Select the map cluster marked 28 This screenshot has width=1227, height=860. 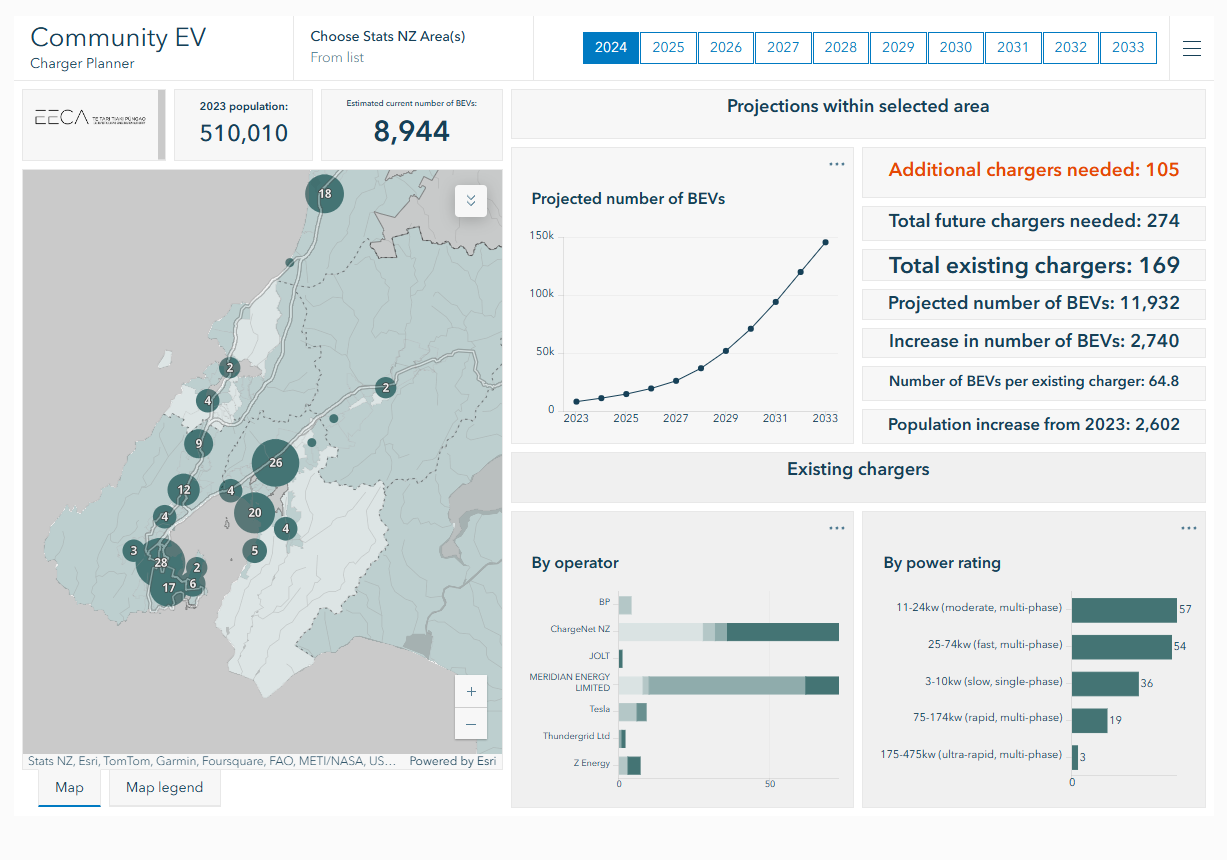[x=161, y=564]
